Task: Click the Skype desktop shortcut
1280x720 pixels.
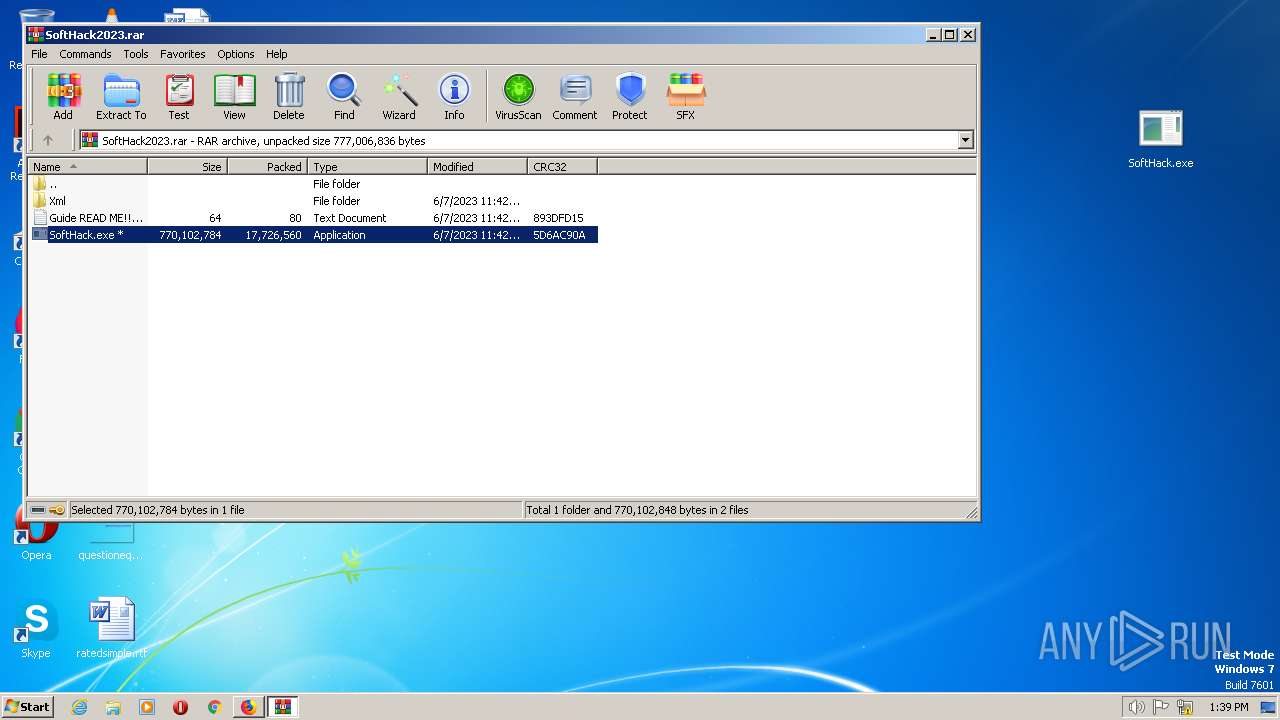Action: 36,630
